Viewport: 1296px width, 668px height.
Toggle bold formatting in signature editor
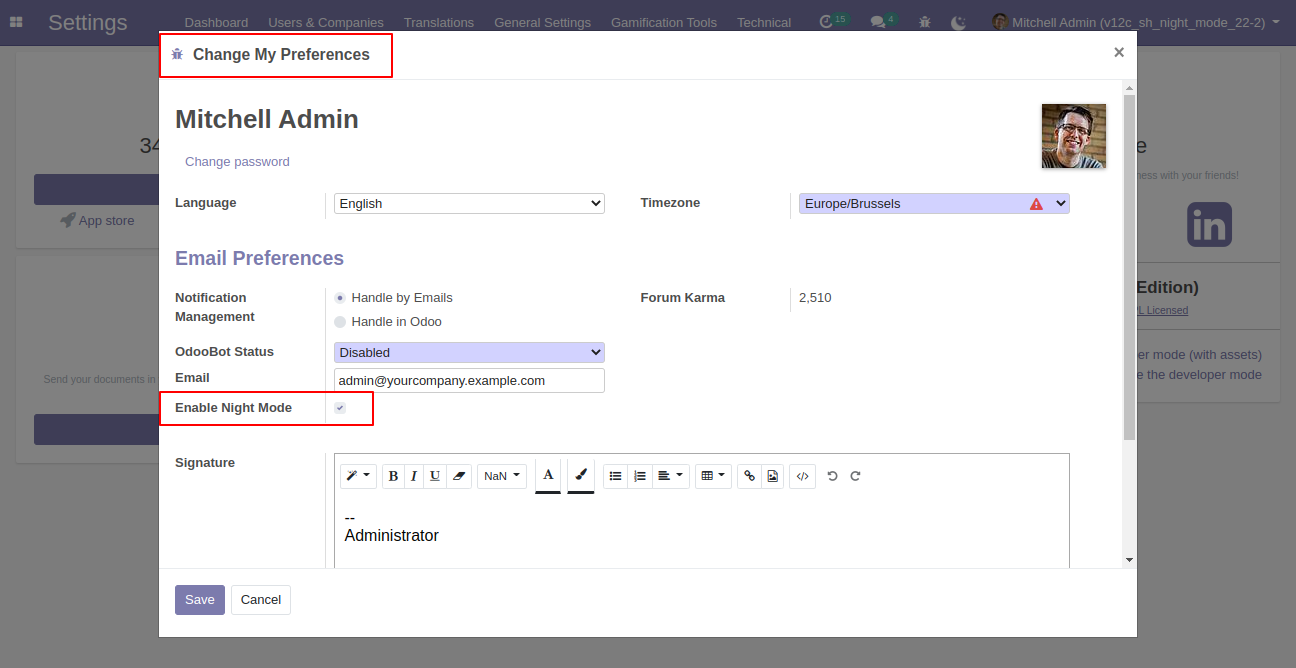click(393, 476)
